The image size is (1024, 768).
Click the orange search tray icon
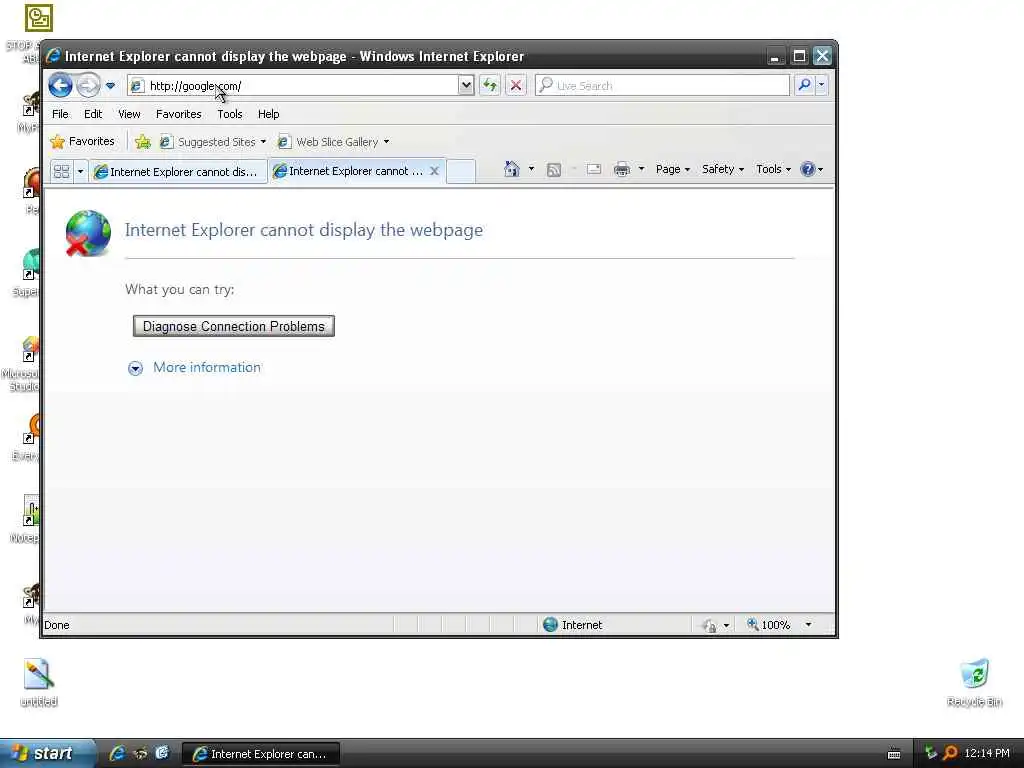coord(950,753)
